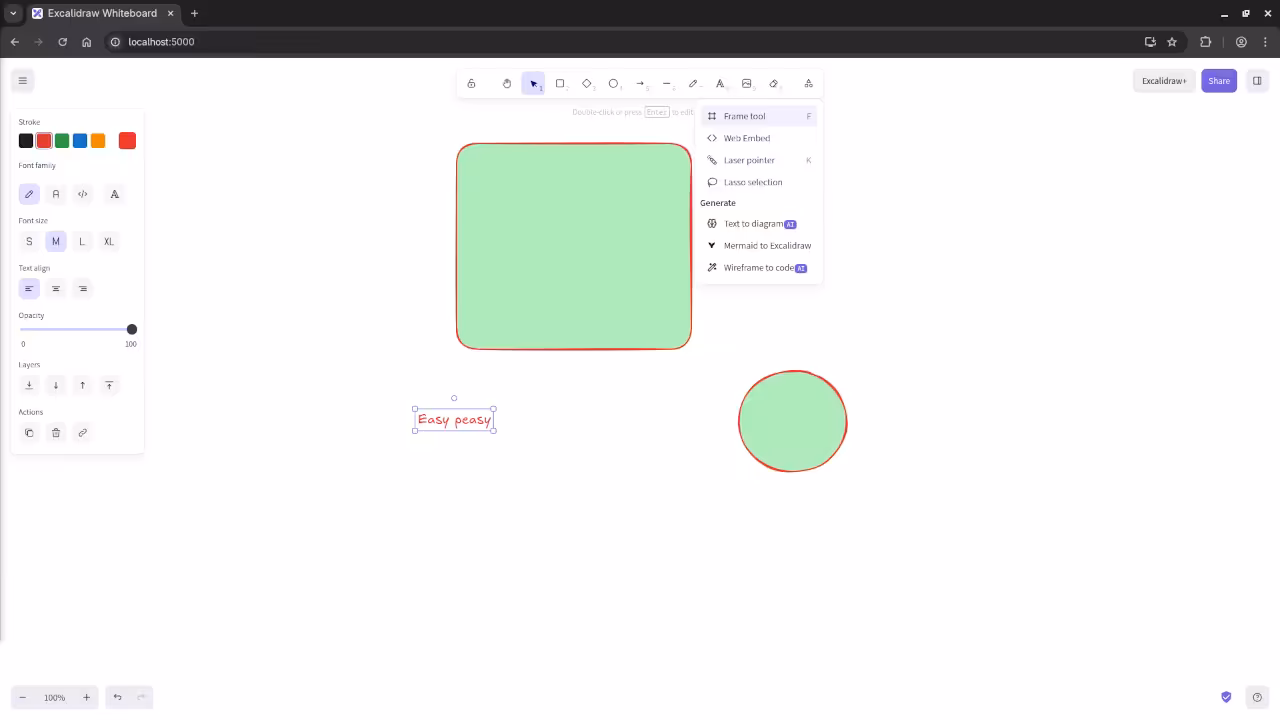Open Mermaid to Excalidraw converter

767,245
